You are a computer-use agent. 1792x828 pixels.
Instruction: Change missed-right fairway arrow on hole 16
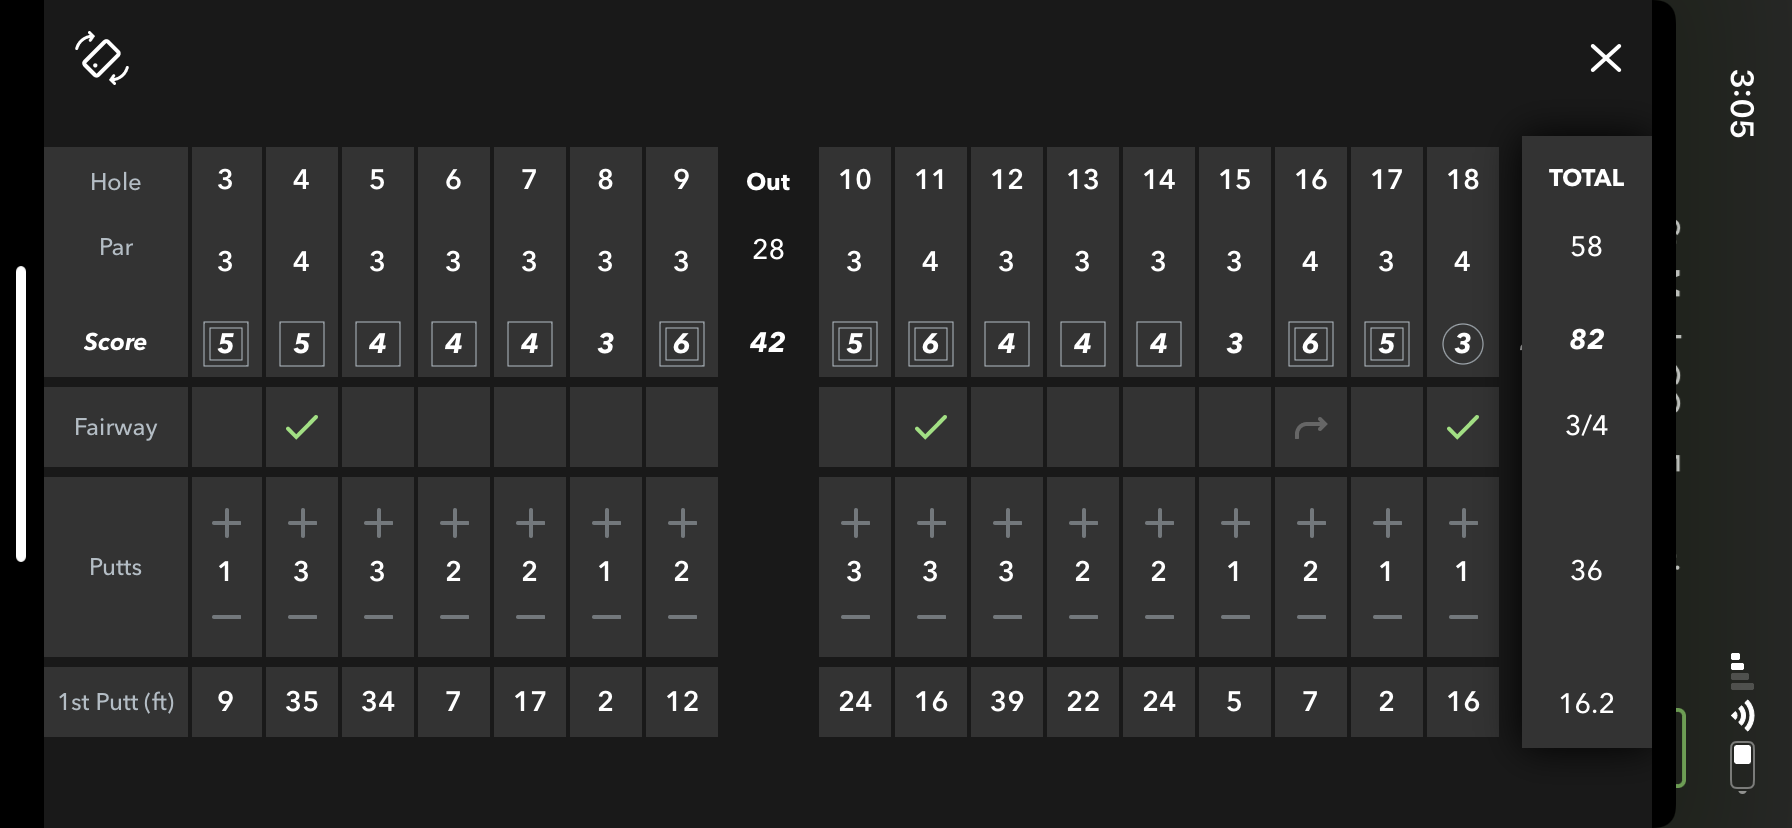point(1311,427)
